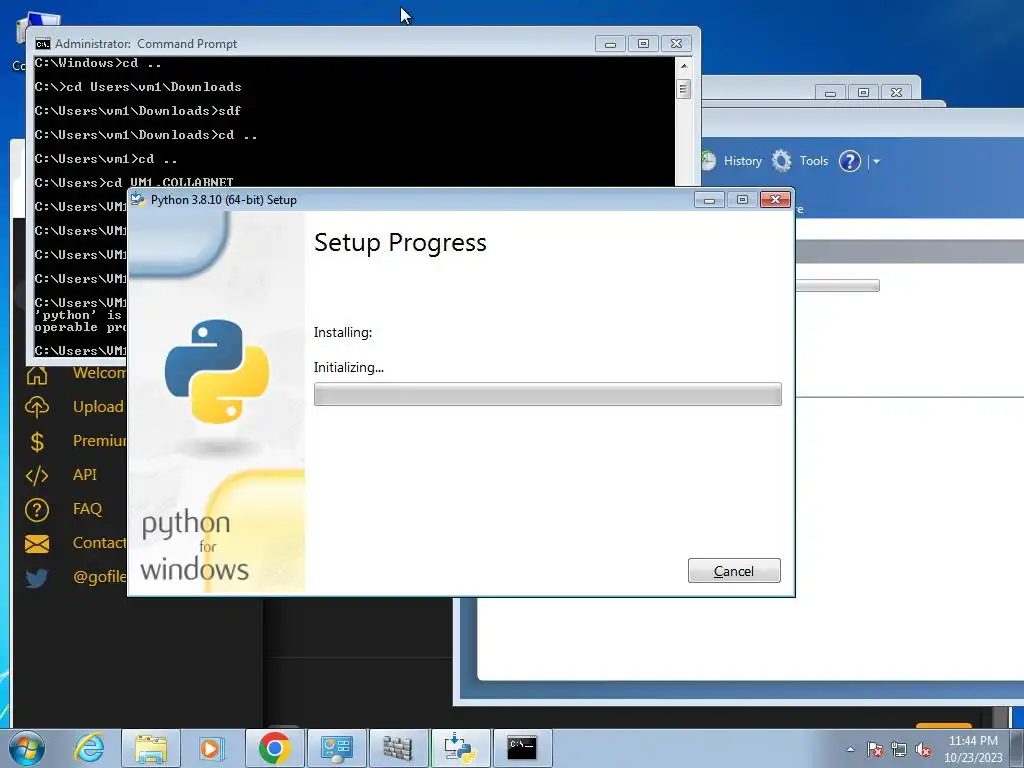This screenshot has width=1024, height=768.
Task: Open Windows Explorer from the taskbar
Action: coord(151,748)
